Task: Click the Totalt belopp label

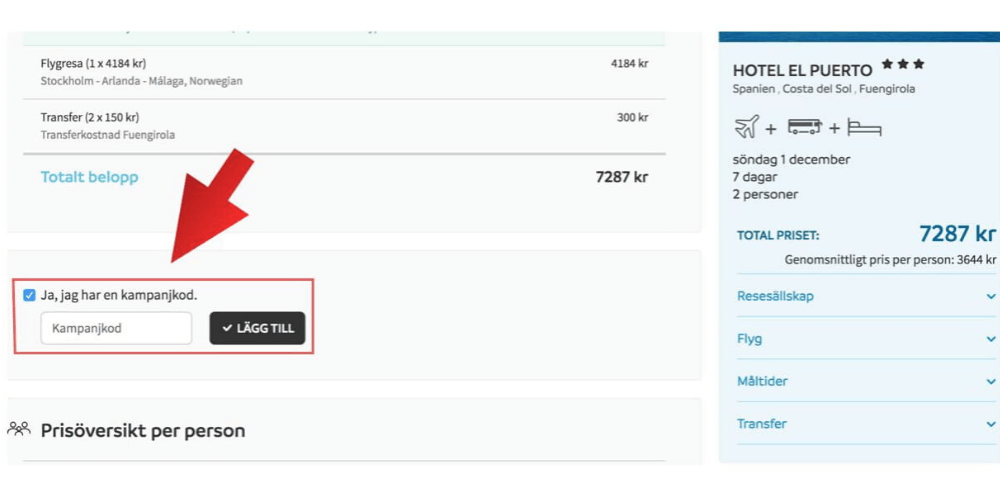Action: [x=89, y=177]
